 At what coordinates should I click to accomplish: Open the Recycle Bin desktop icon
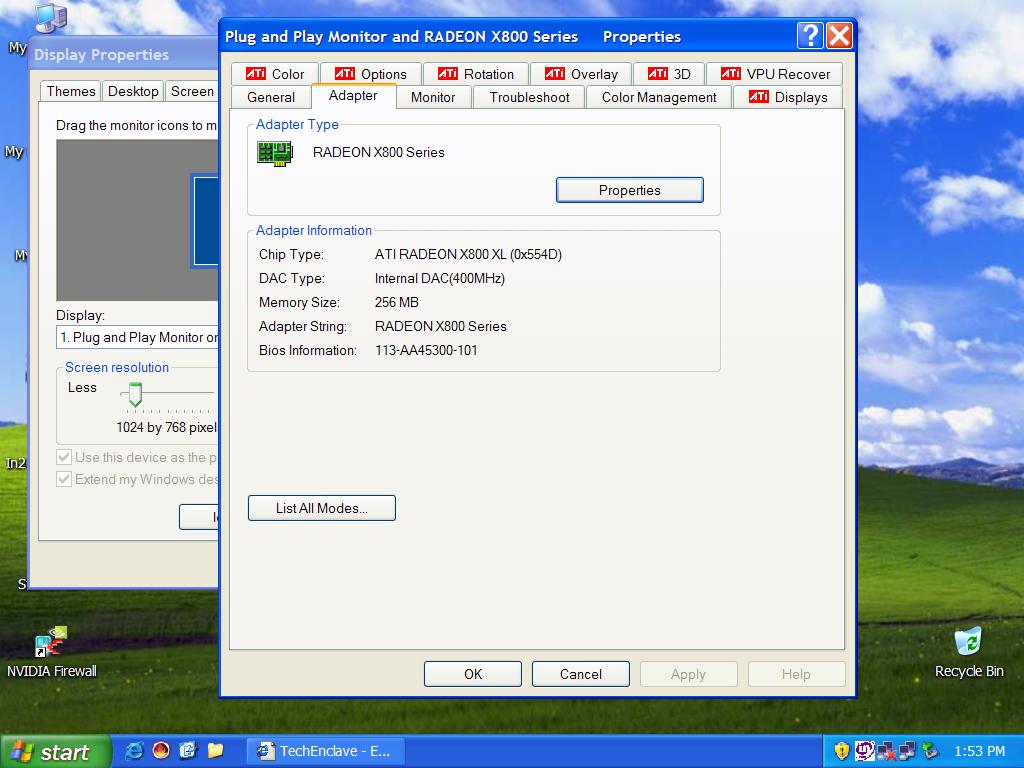968,652
